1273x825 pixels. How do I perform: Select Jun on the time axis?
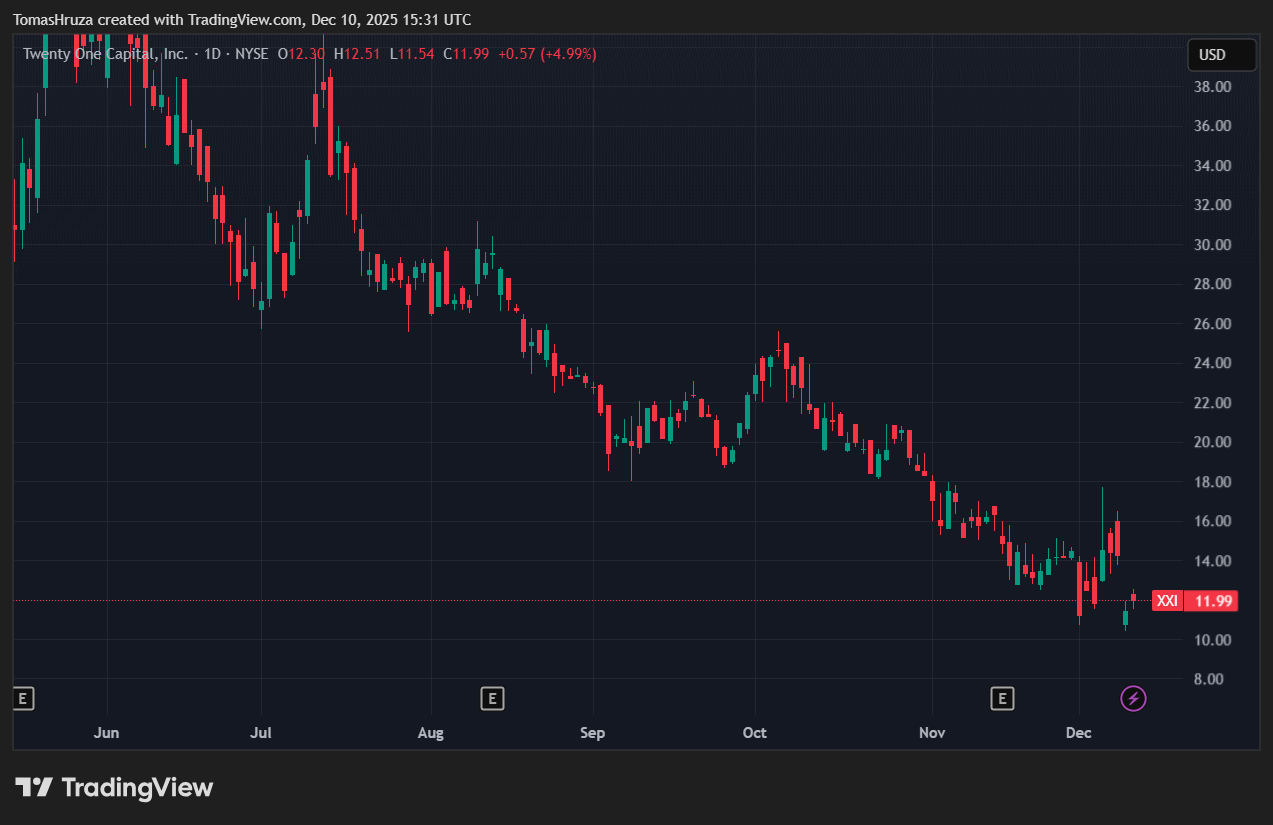point(106,733)
